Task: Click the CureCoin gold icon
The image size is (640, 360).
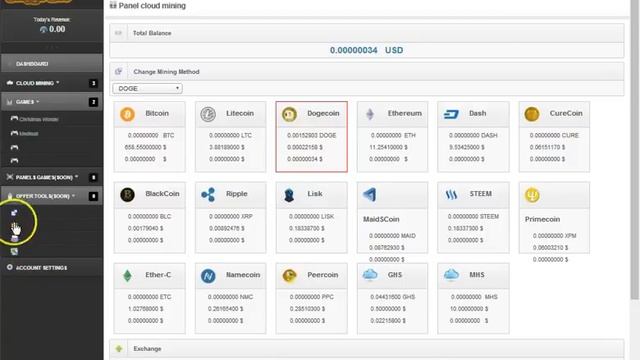Action: (x=532, y=114)
